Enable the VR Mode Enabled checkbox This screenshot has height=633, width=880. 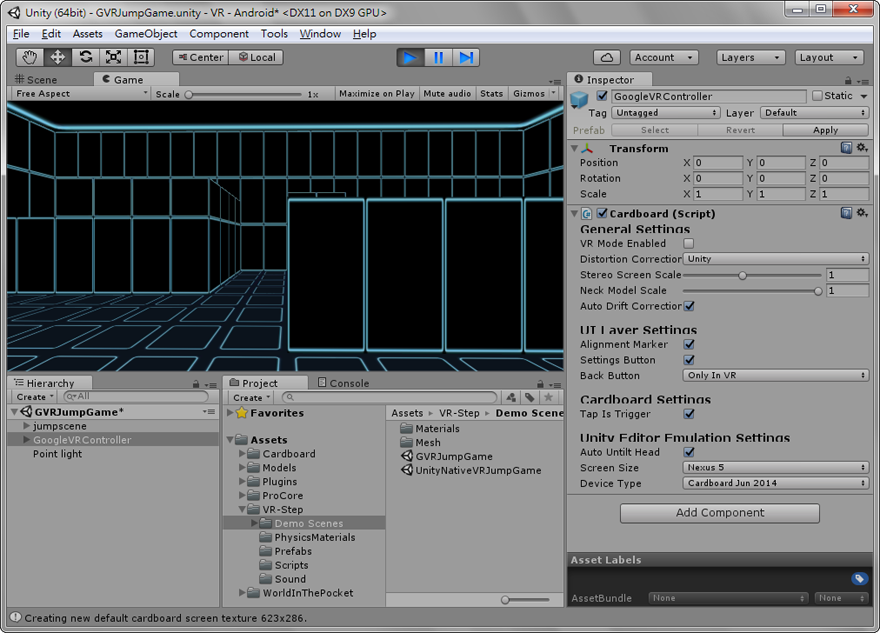(x=689, y=244)
